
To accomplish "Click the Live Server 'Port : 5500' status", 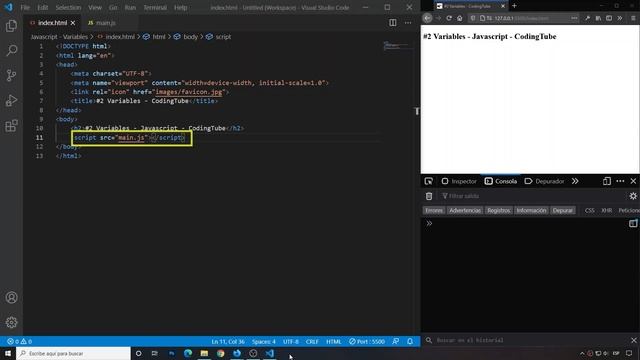I will coord(367,341).
